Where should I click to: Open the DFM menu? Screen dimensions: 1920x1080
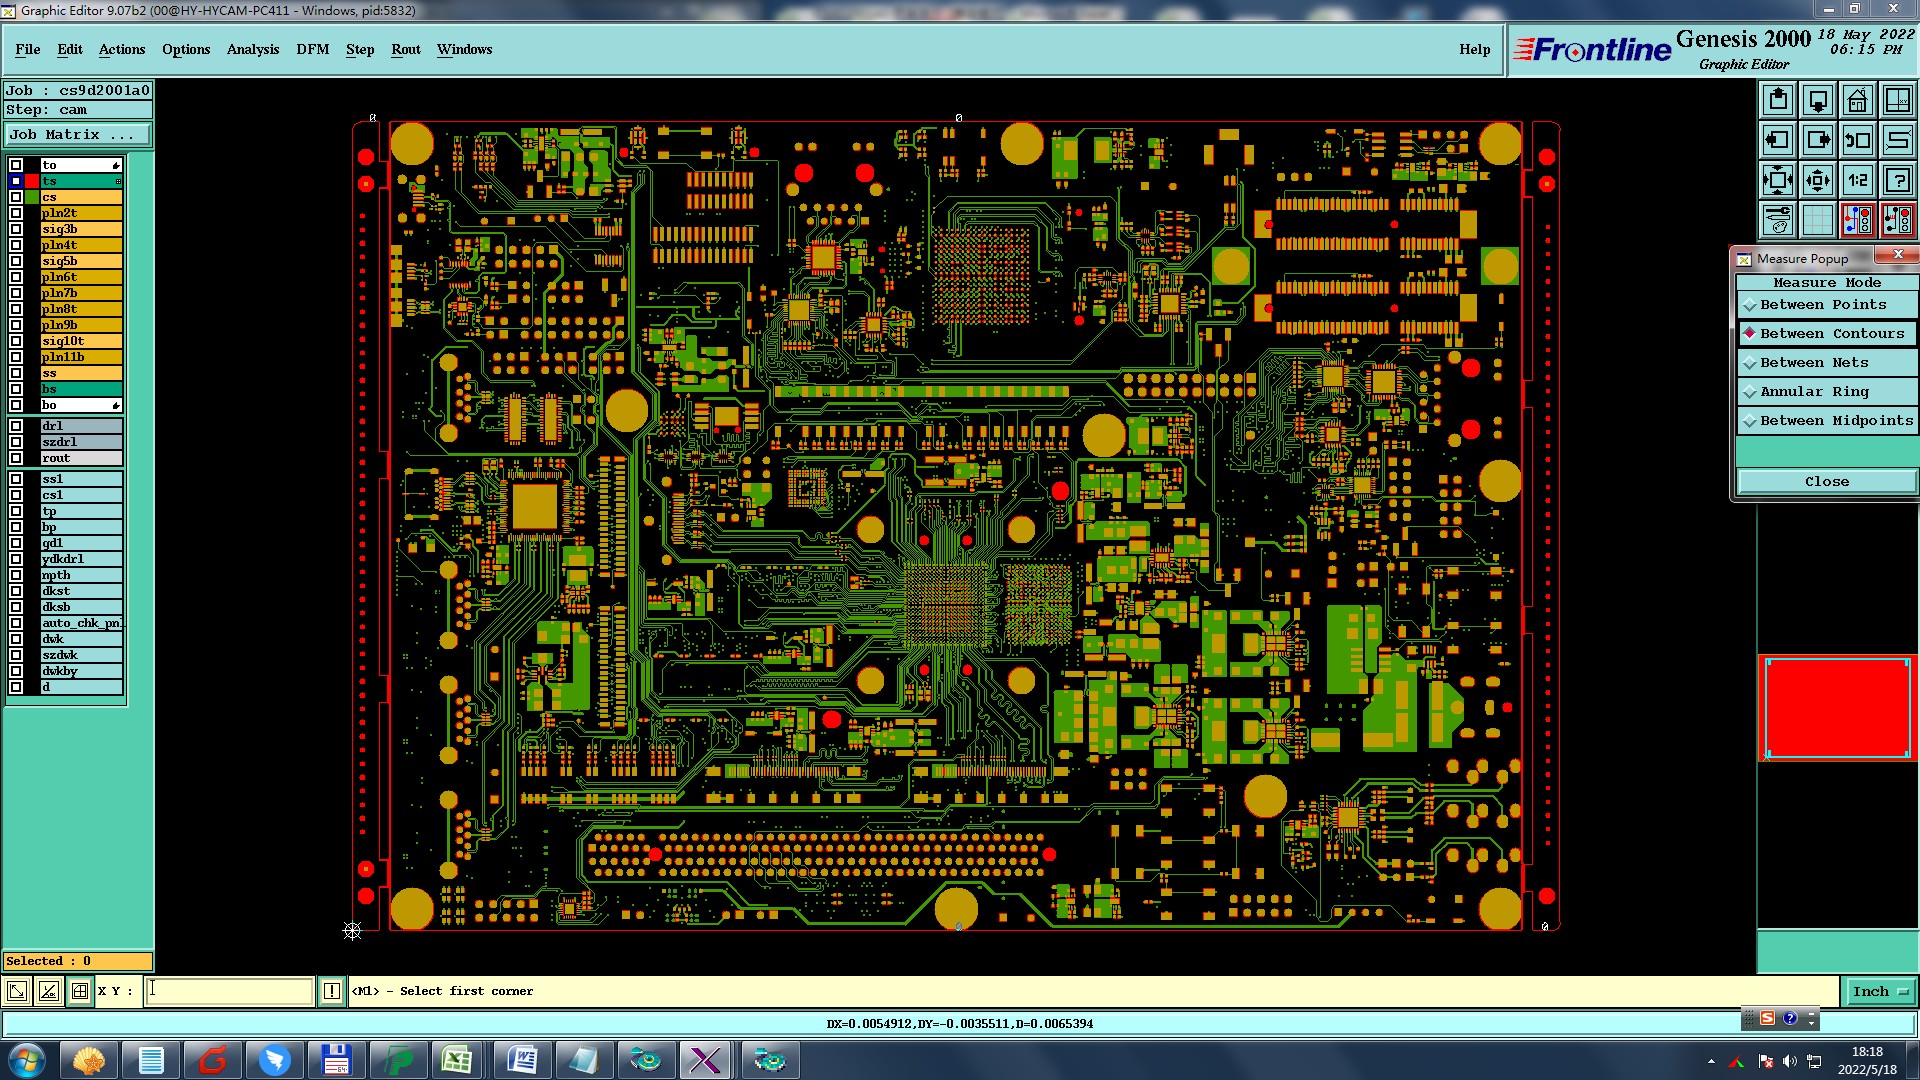[312, 49]
